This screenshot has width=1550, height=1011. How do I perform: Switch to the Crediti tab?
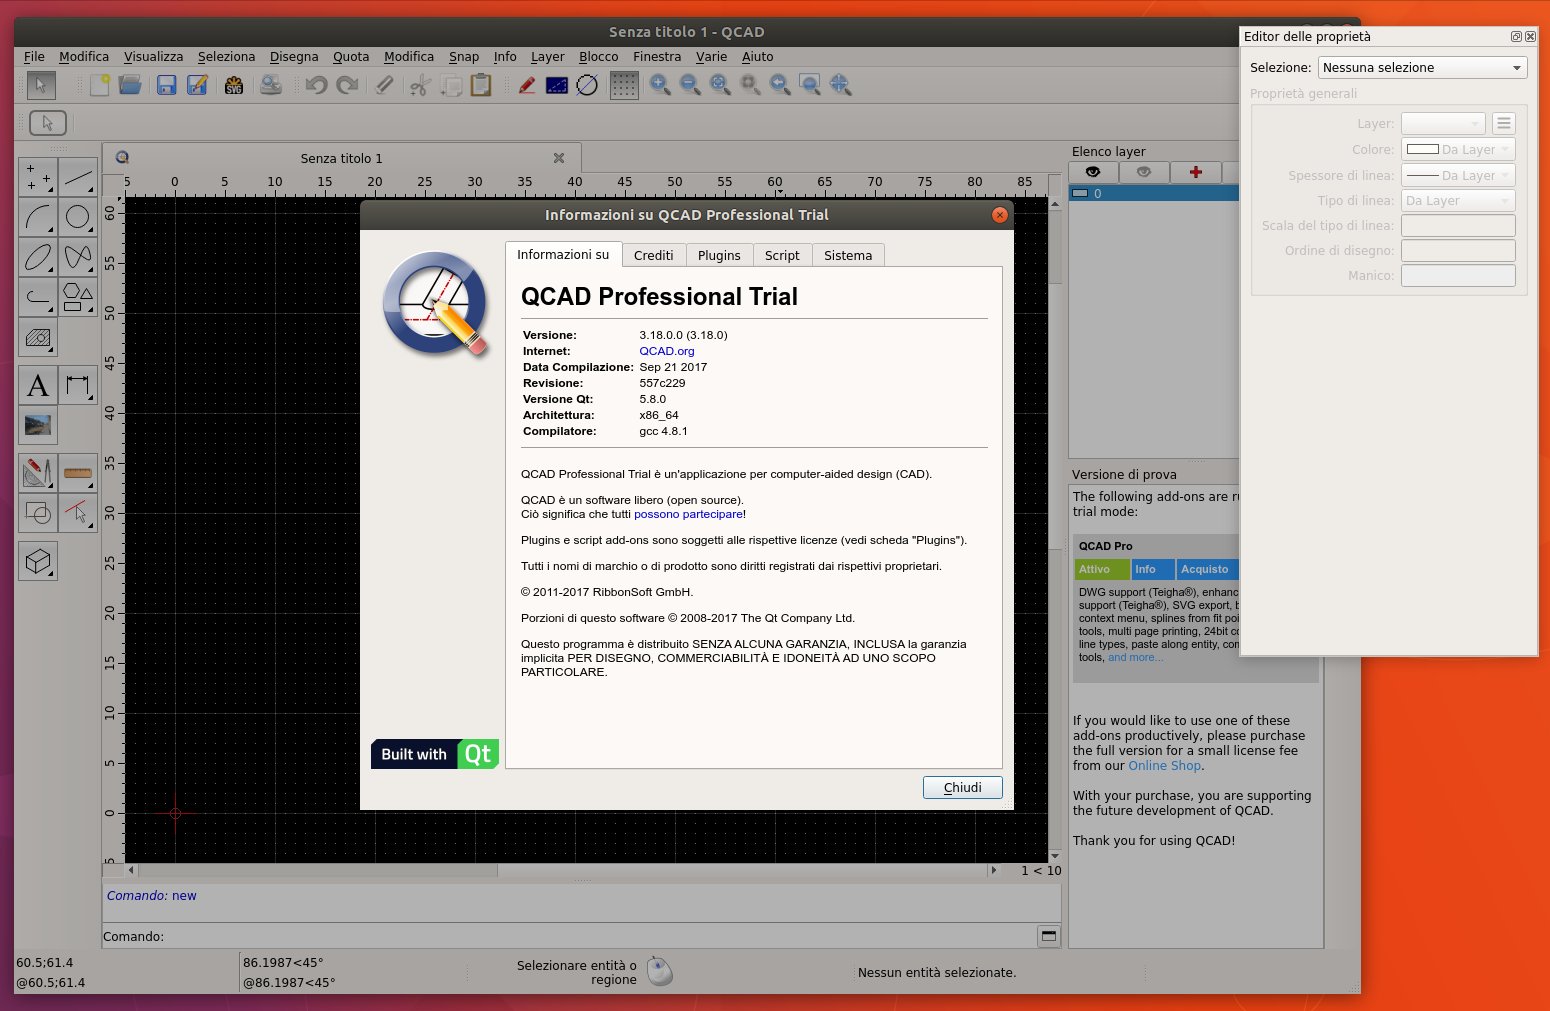pos(654,255)
